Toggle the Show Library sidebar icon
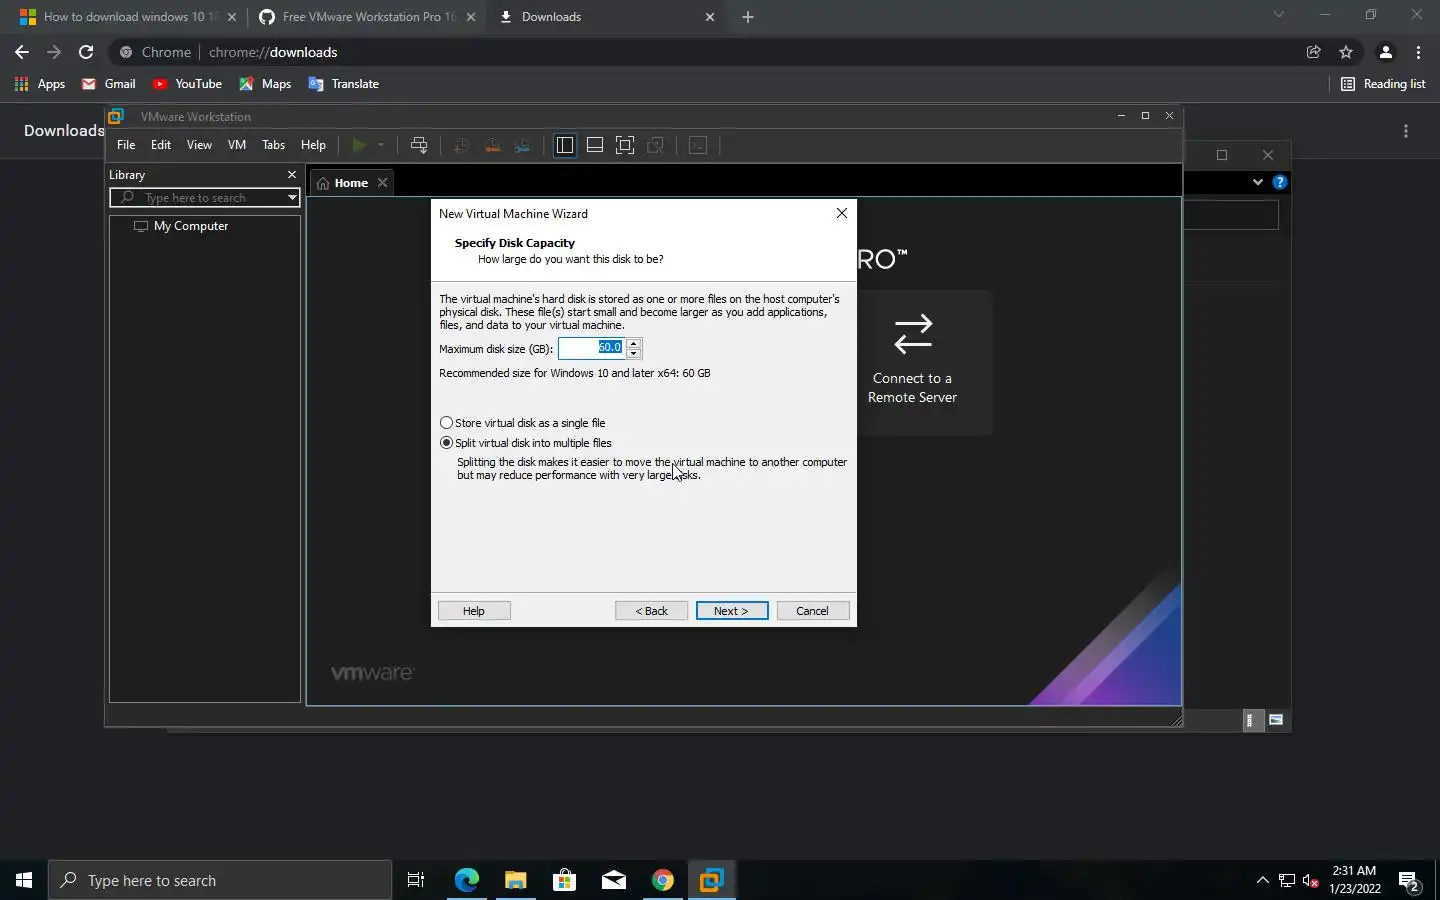The image size is (1440, 900). pyautogui.click(x=565, y=145)
